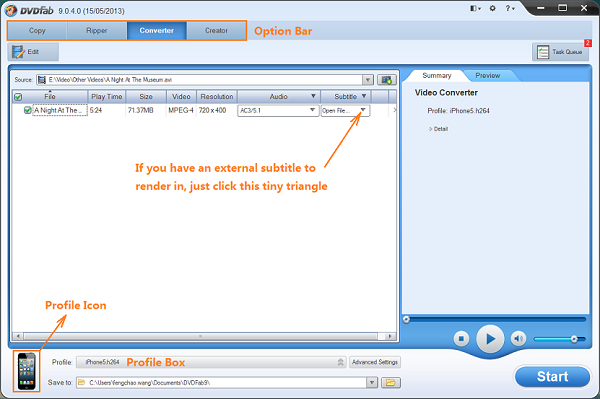Adjust the volume slider handle
The image size is (600, 399).
(x=574, y=339)
